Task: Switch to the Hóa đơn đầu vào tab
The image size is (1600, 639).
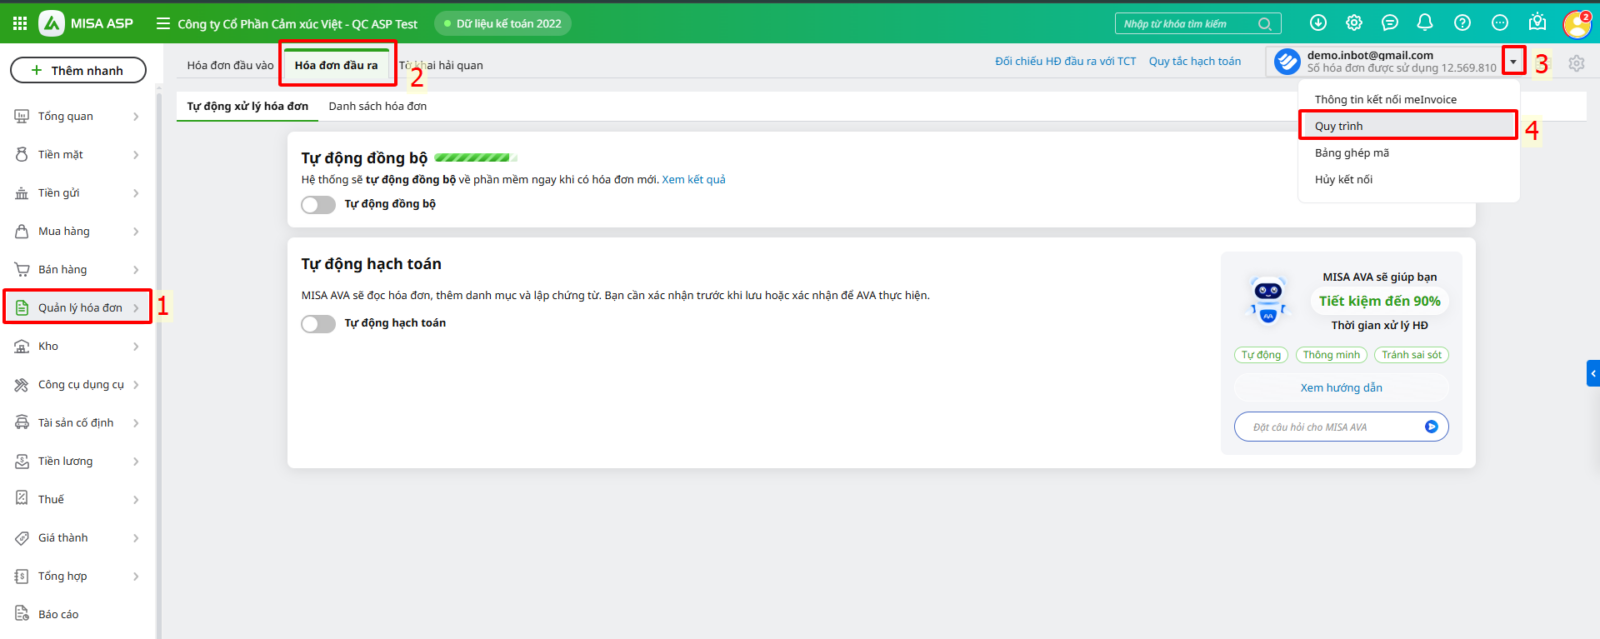Action: 230,66
